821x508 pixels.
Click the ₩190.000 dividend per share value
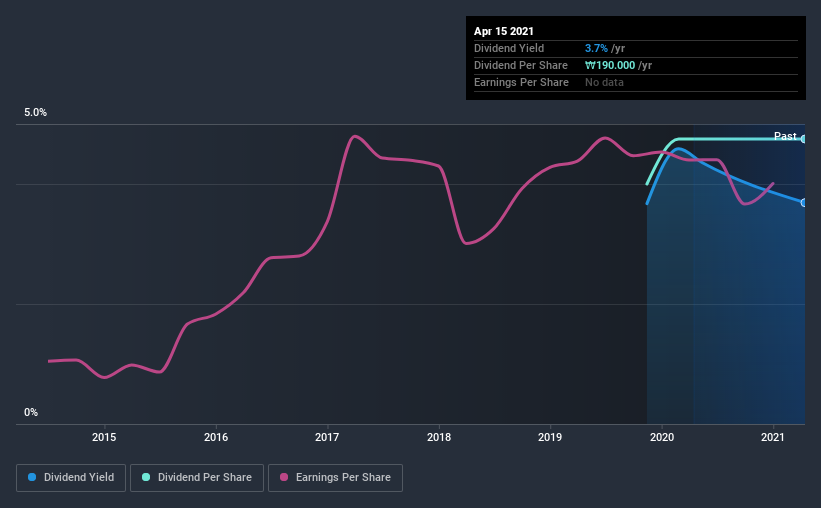(610, 65)
